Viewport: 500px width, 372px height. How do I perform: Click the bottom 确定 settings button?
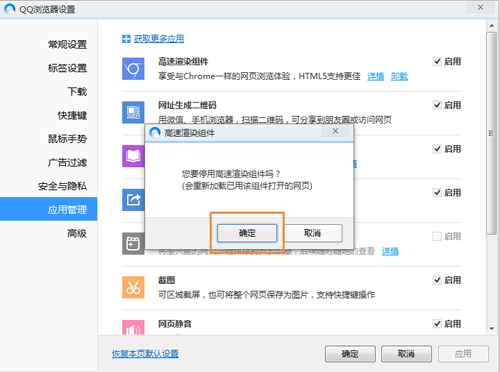(x=350, y=354)
